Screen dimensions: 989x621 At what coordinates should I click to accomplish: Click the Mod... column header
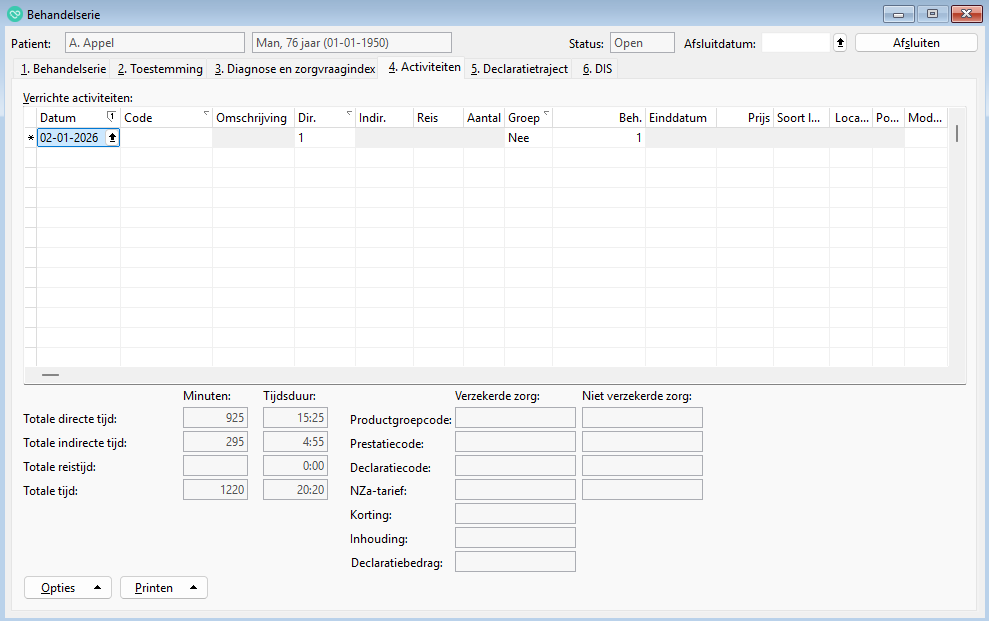click(x=925, y=118)
